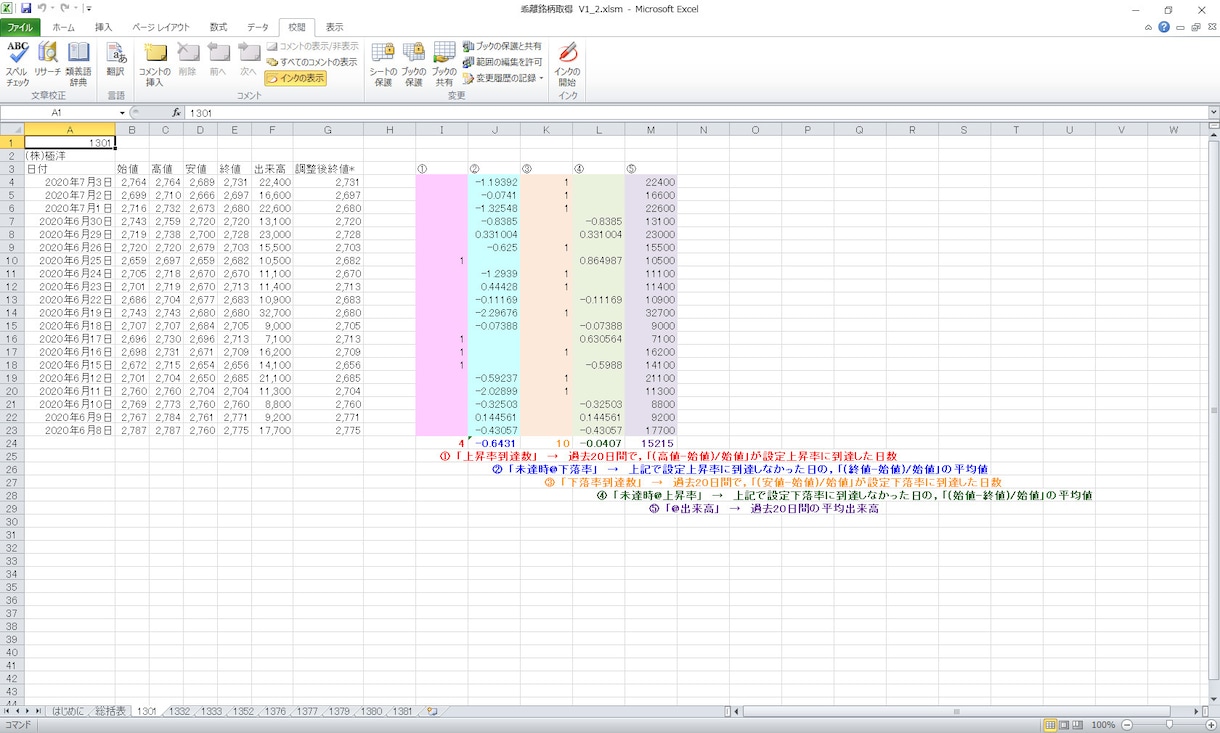Screen dimensions: 1220x733
Task: Save the workbook from the quick access toolbar
Action: [x=26, y=8]
